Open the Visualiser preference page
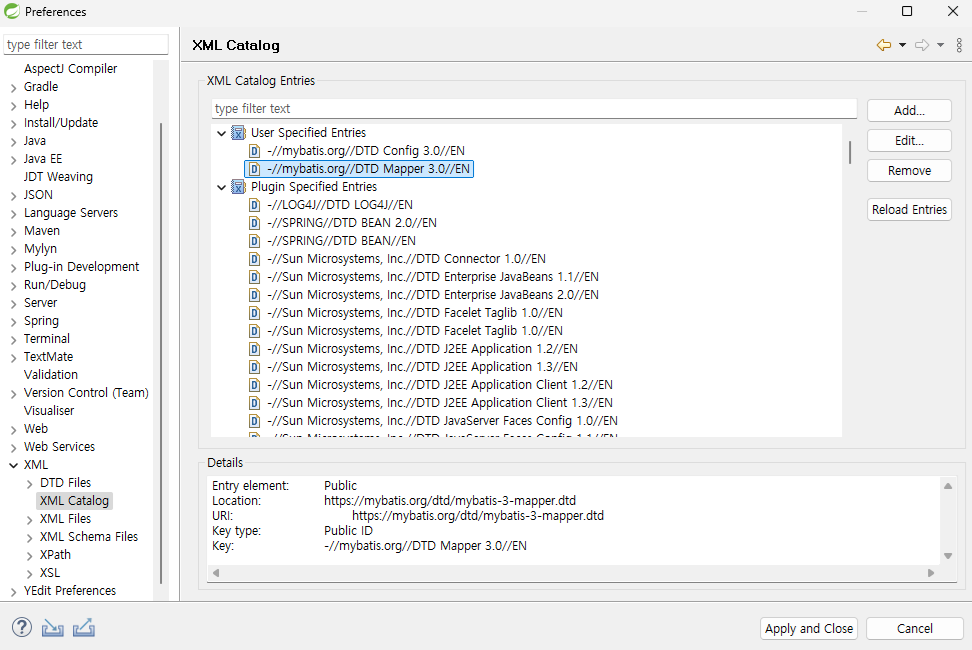The height and width of the screenshot is (650, 972). pyautogui.click(x=49, y=410)
